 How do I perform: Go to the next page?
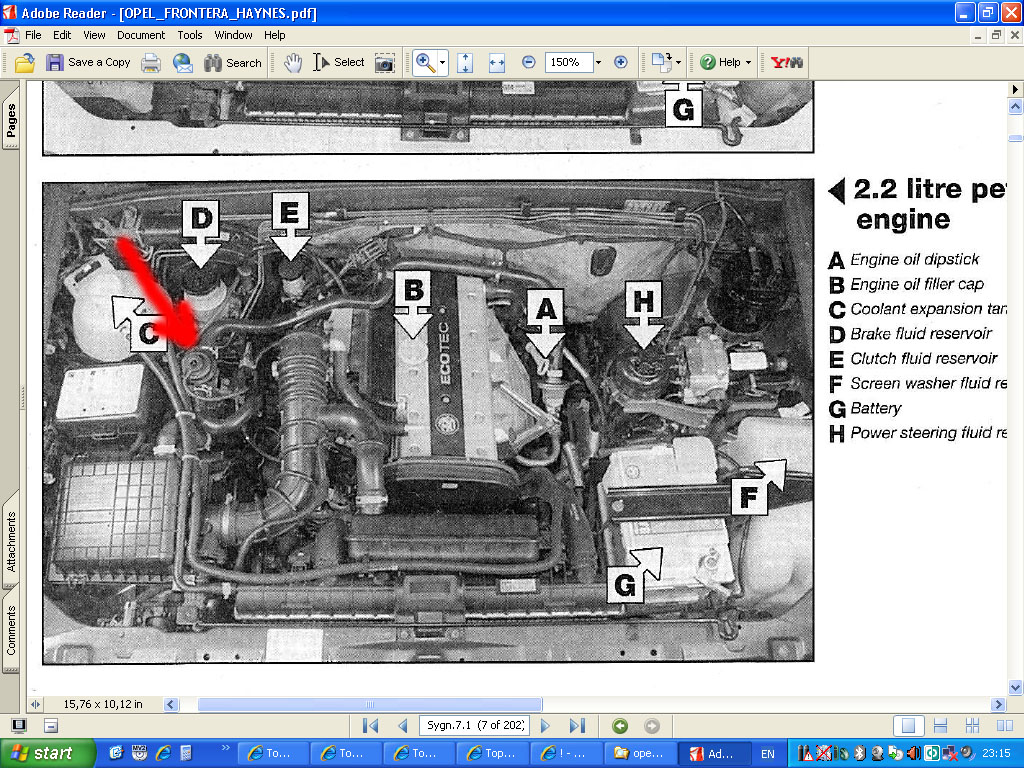545,726
